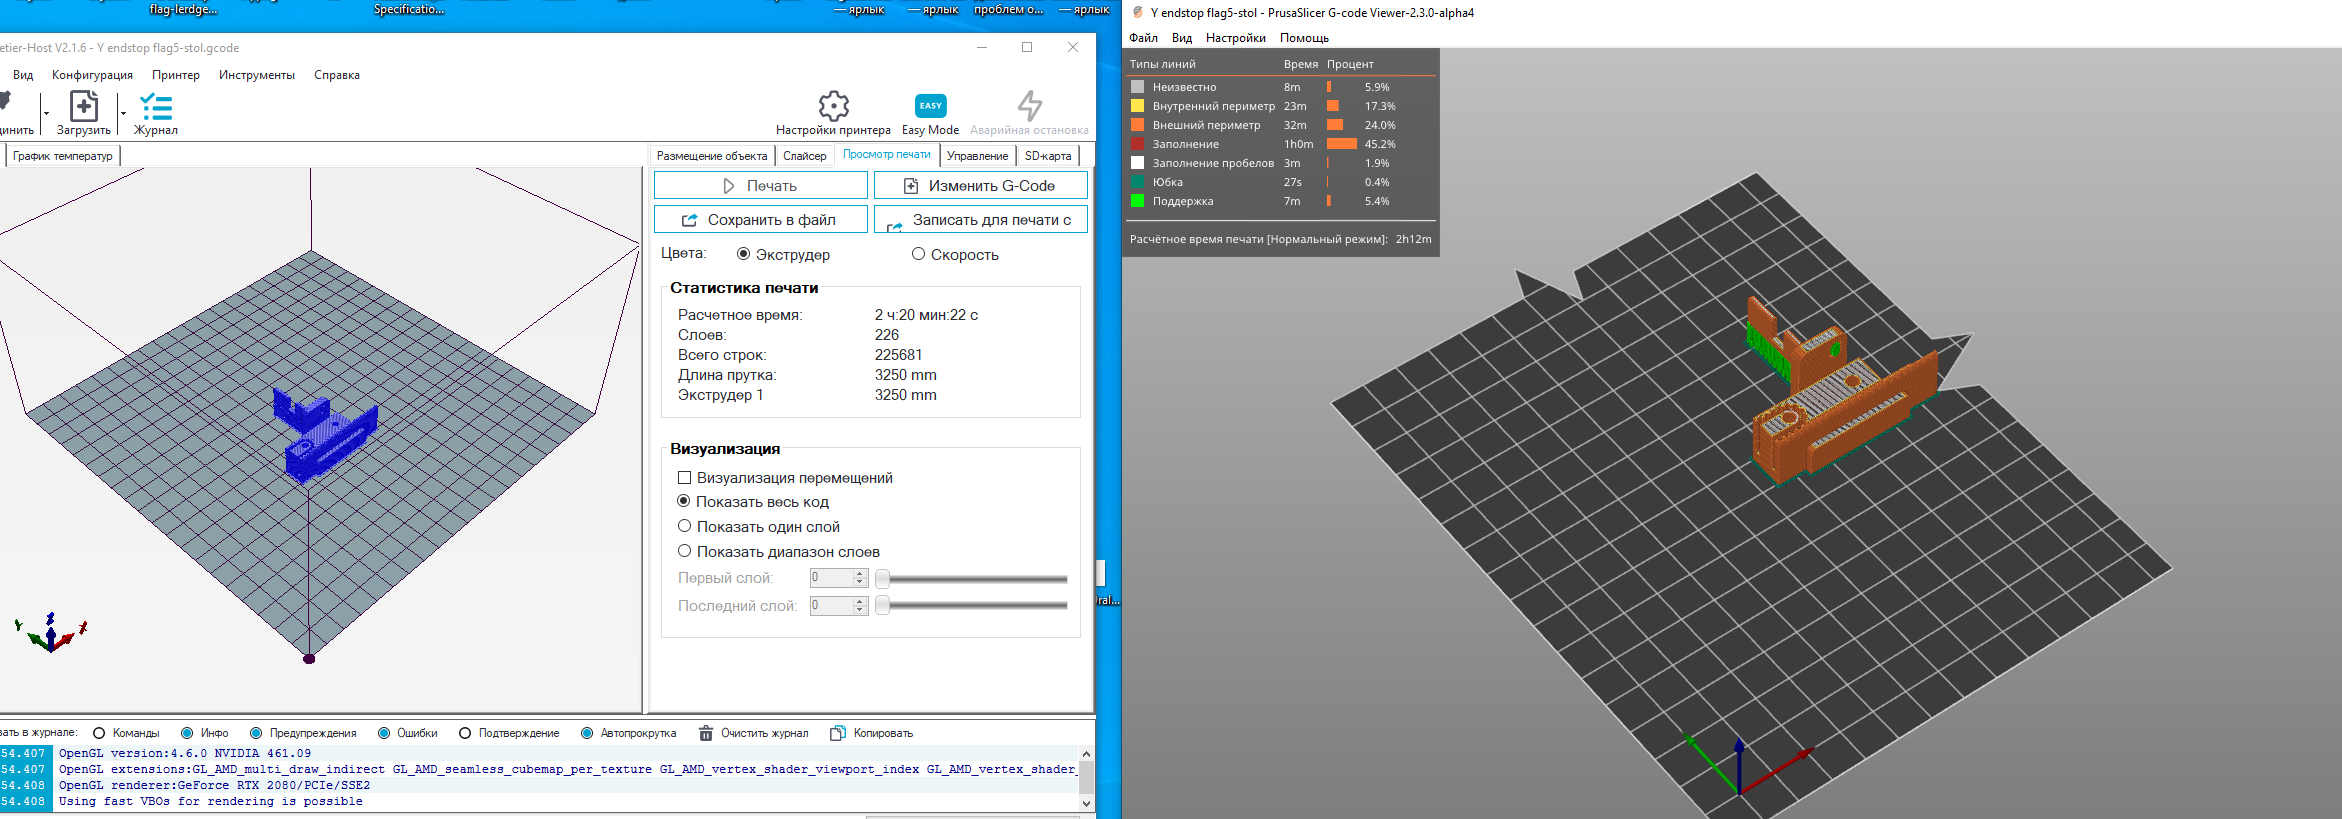Select Показать диапазон слоев option

click(x=685, y=551)
